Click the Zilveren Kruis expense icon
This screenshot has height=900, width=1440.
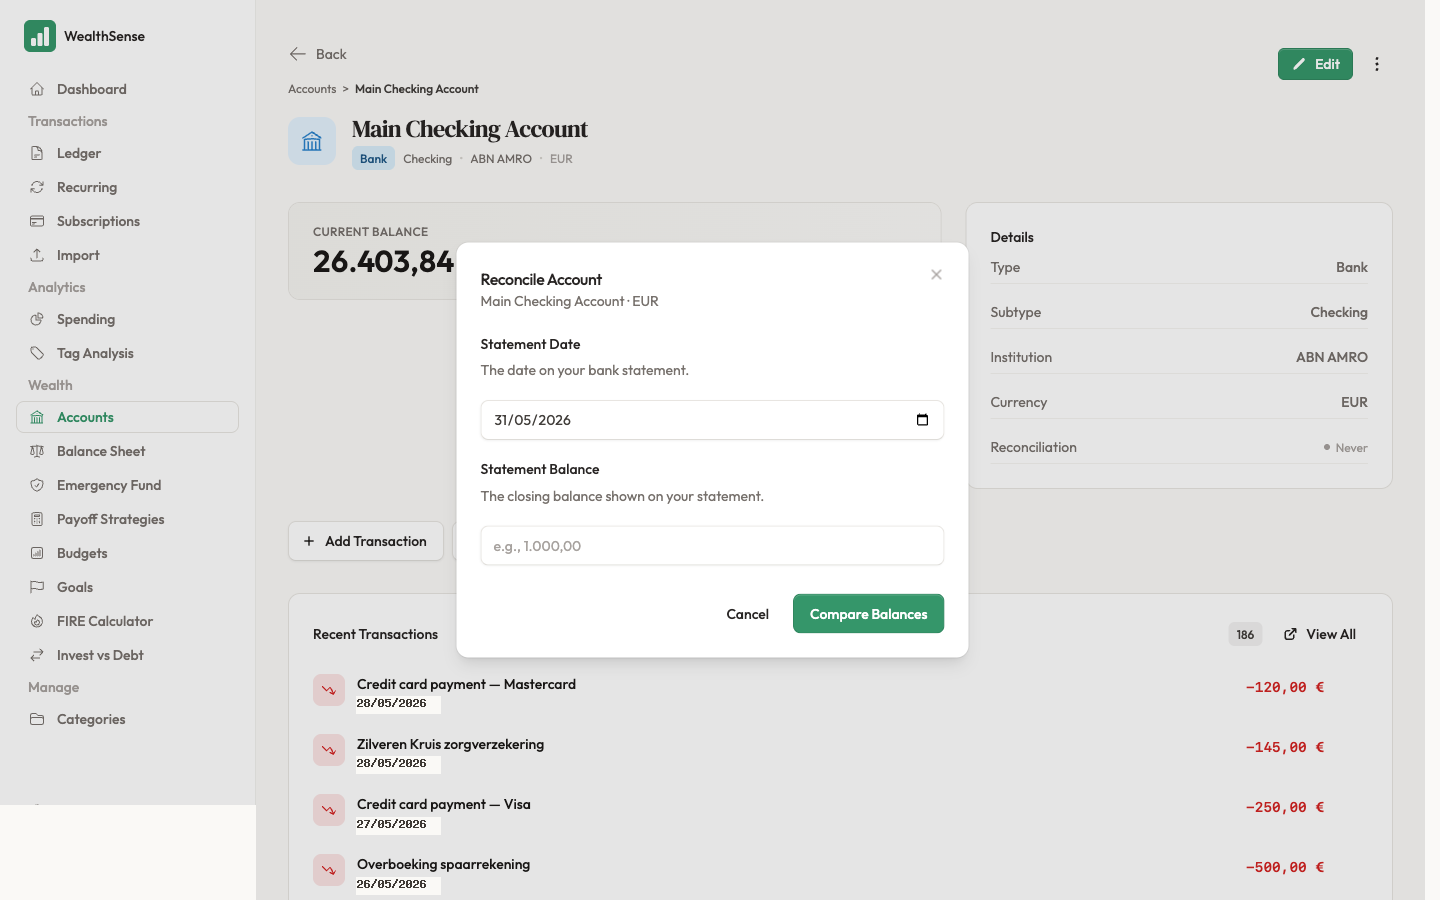[329, 750]
